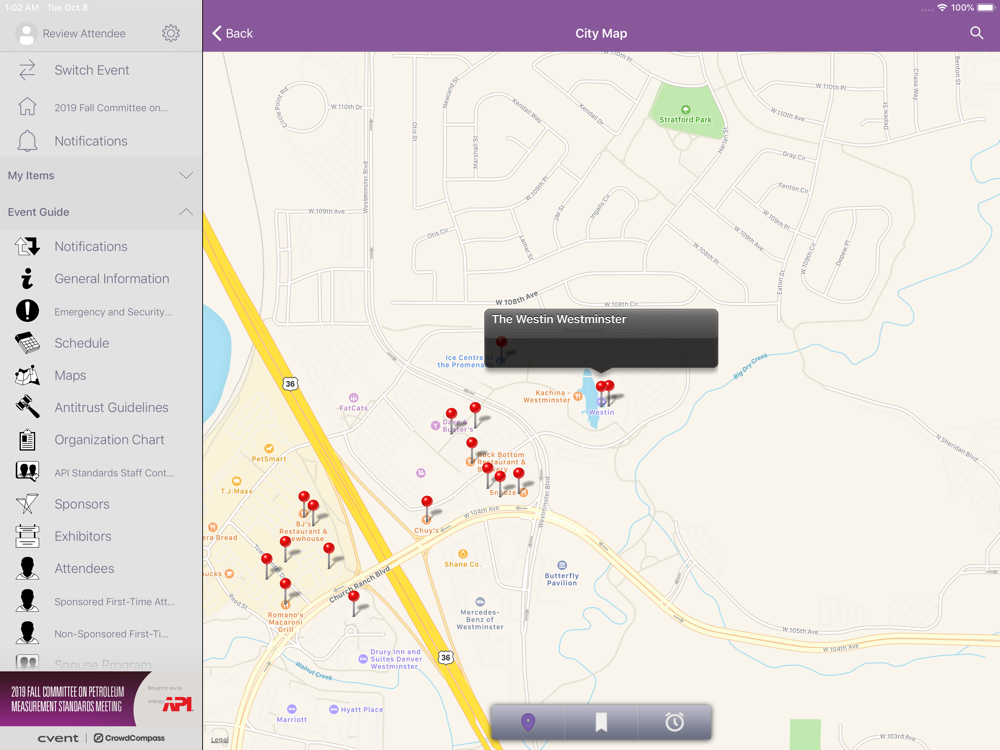This screenshot has height=750, width=1000.
Task: Click the Kachina Westminster restaurant label
Action: pyautogui.click(x=547, y=396)
